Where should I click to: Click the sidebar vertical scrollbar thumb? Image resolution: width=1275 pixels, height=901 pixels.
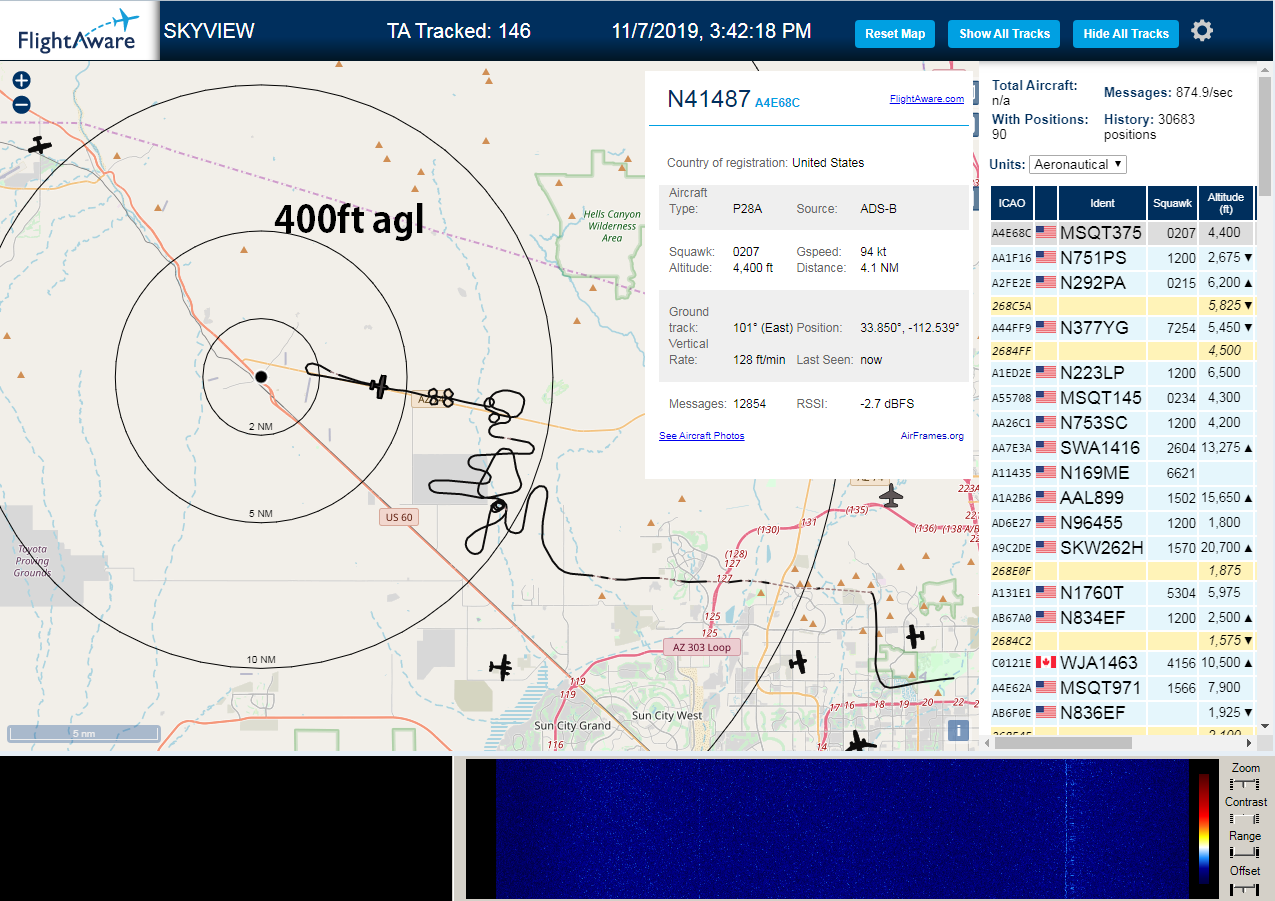(1265, 135)
